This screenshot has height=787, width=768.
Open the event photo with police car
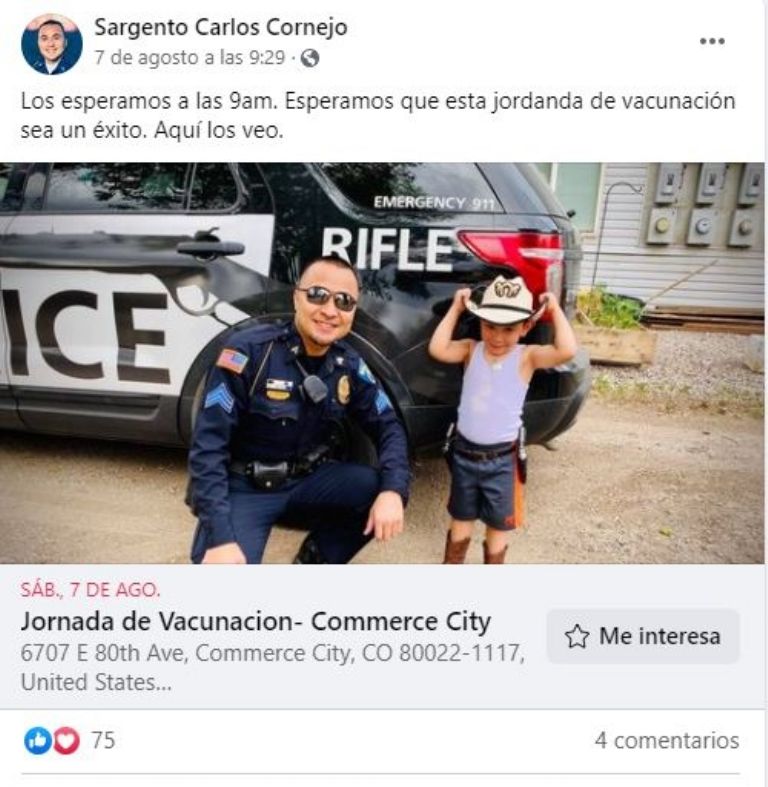tap(382, 363)
